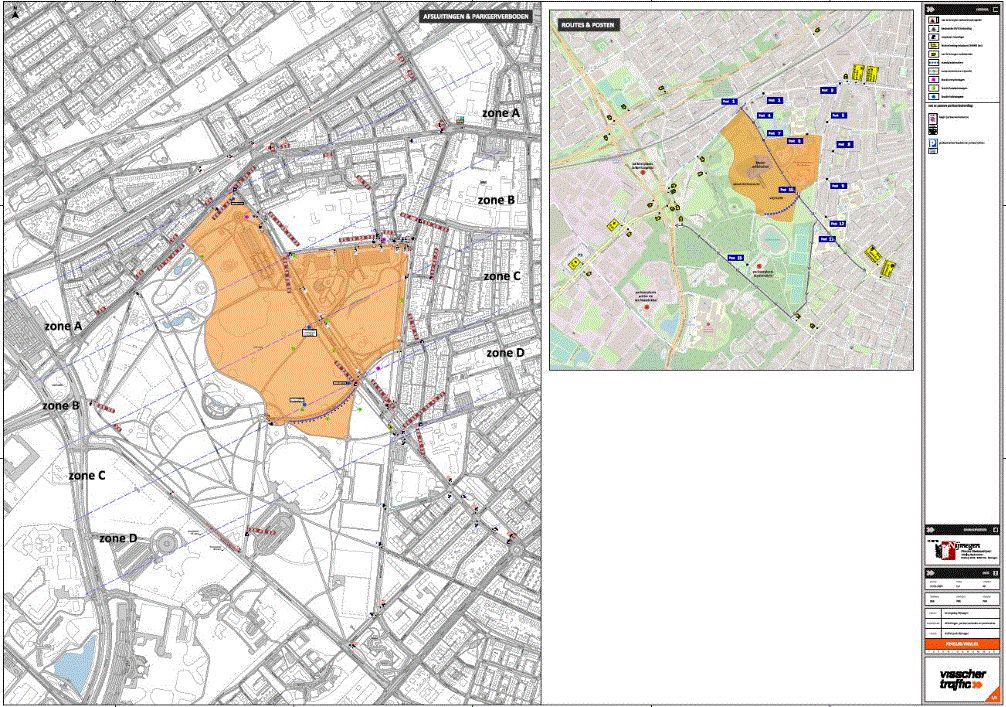This screenshot has height=707, width=1006.
Task: Select the red triangle legend symbol
Action: coord(932,19)
